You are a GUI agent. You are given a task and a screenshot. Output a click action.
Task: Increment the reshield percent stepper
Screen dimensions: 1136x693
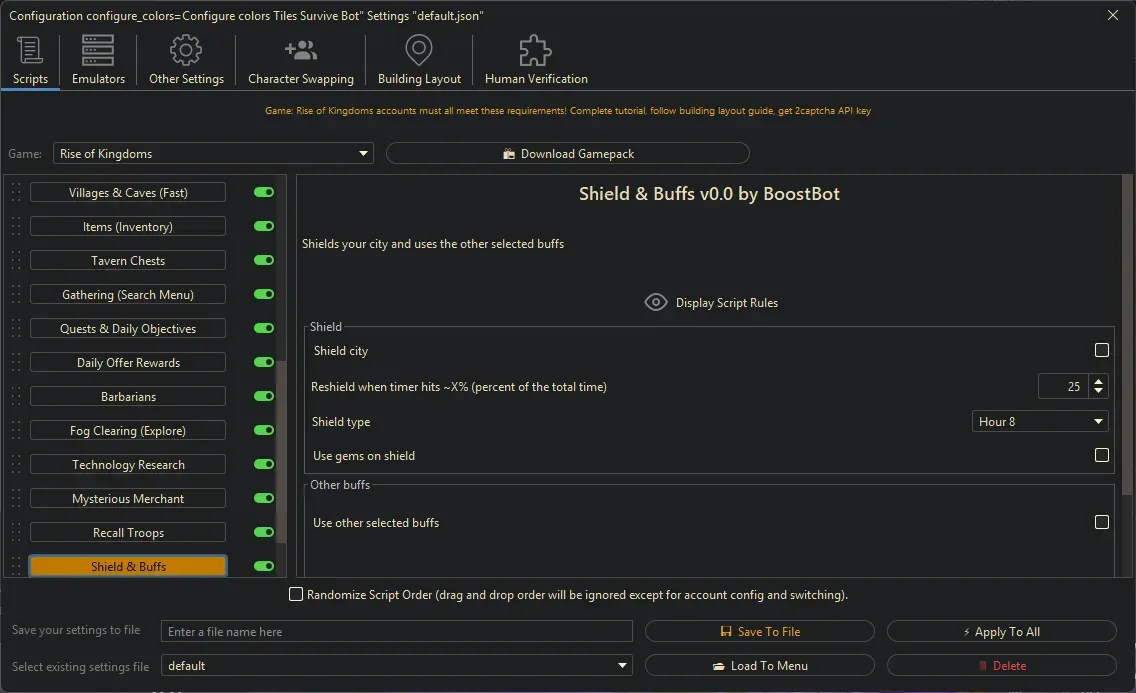pos(1097,381)
